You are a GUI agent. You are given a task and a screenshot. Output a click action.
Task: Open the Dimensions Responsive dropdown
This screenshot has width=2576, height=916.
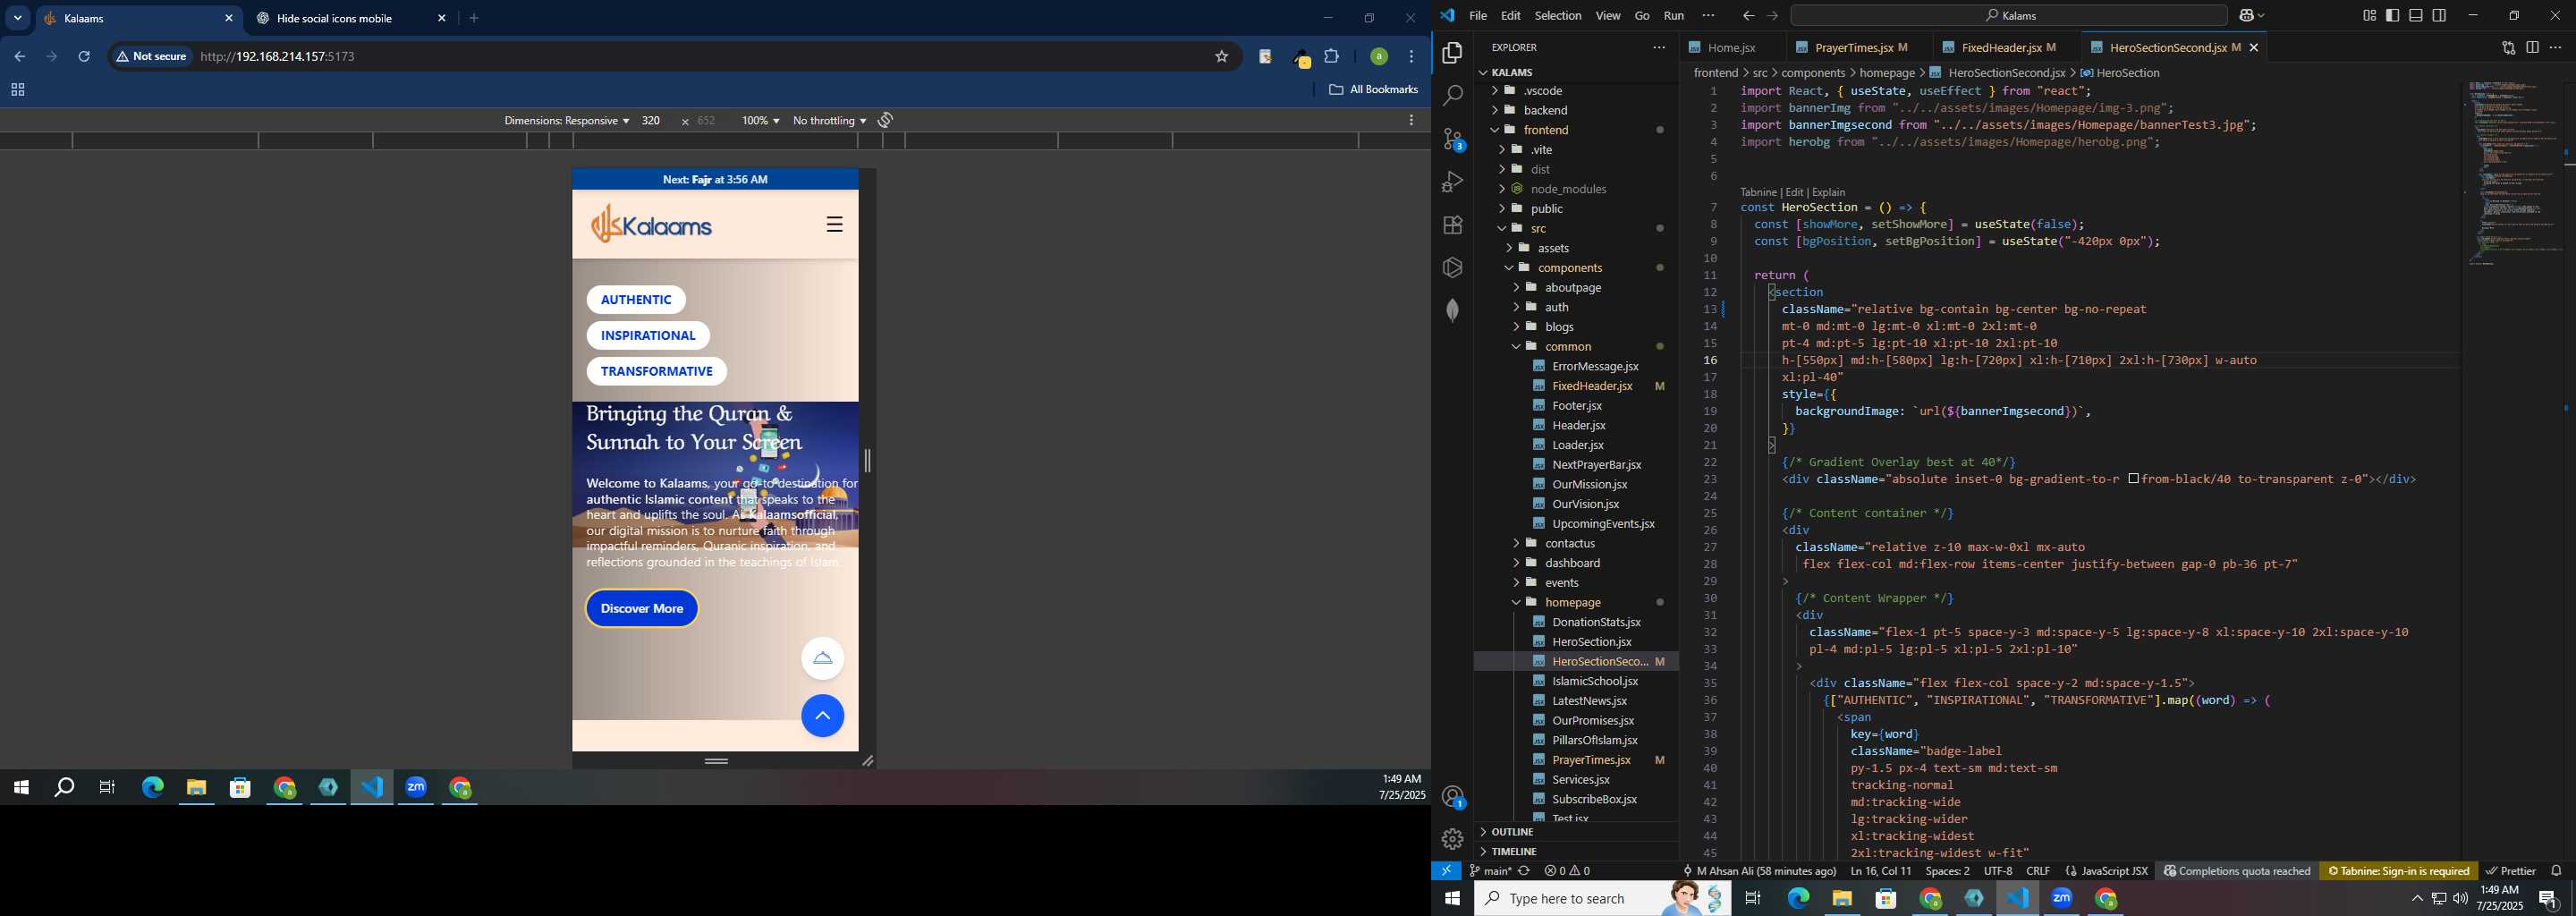[566, 121]
